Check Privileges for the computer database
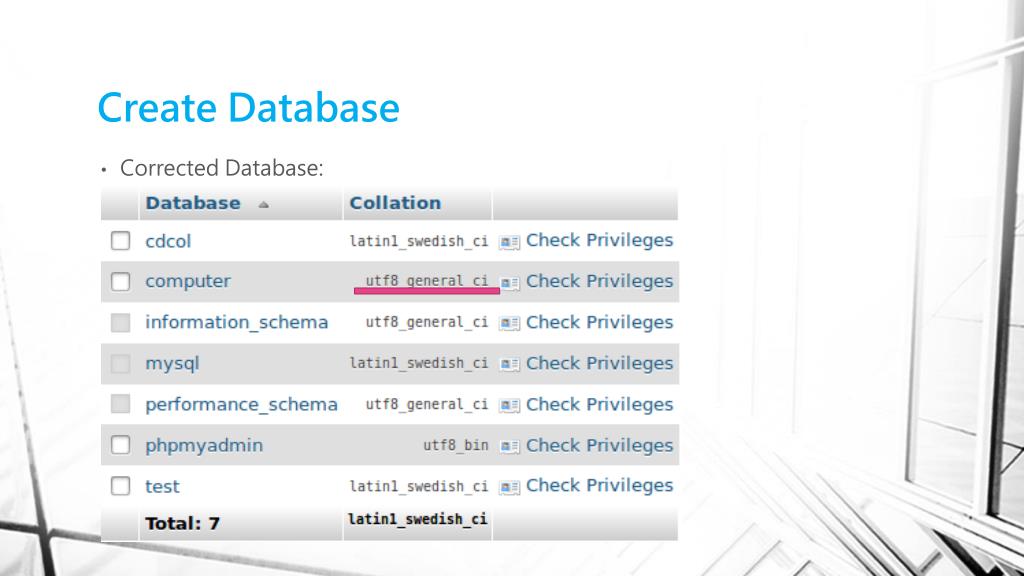This screenshot has width=1024, height=576. 600,281
